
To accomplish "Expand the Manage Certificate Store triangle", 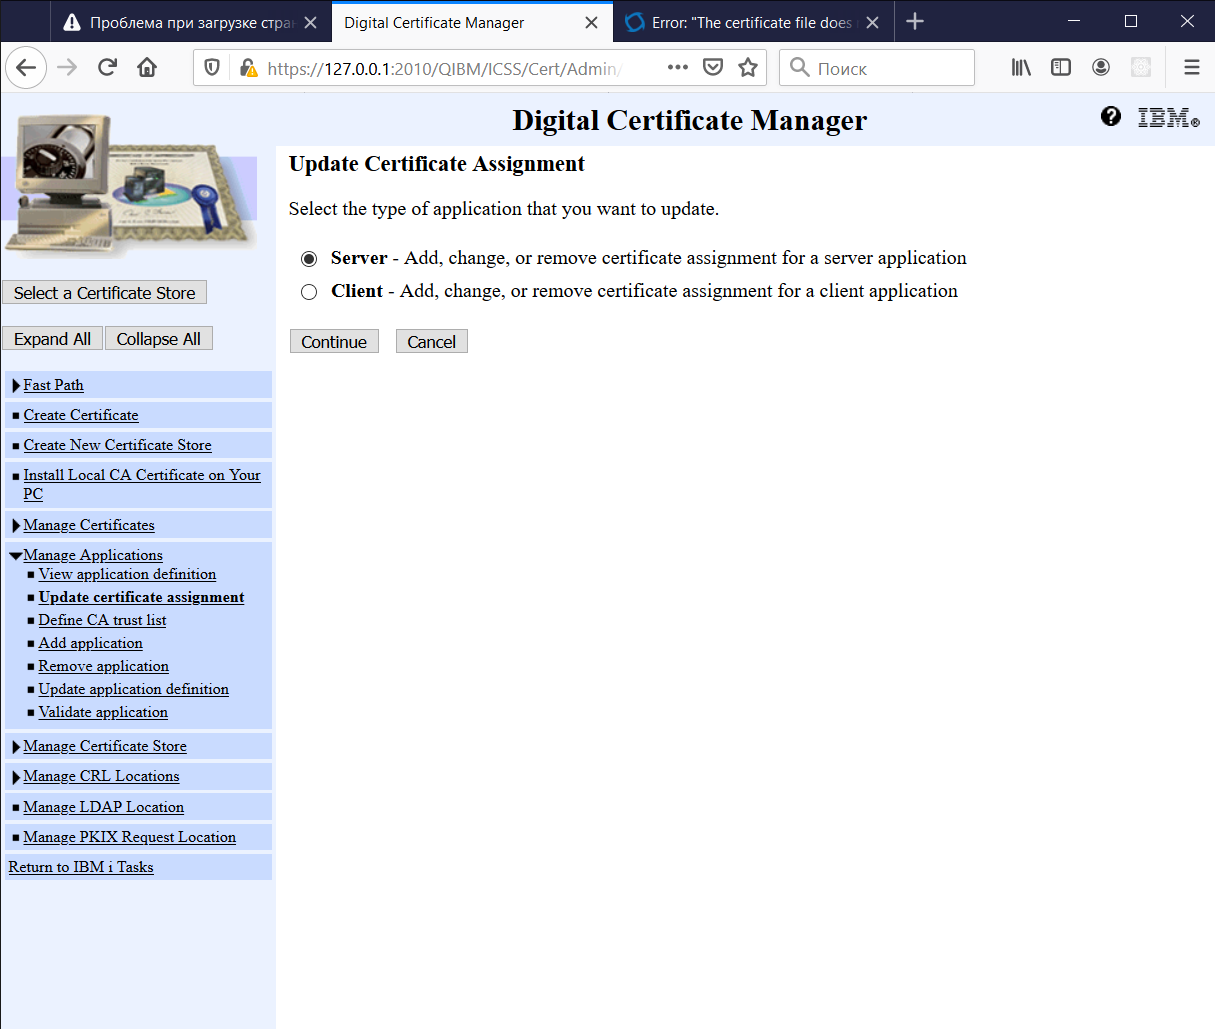I will [16, 747].
